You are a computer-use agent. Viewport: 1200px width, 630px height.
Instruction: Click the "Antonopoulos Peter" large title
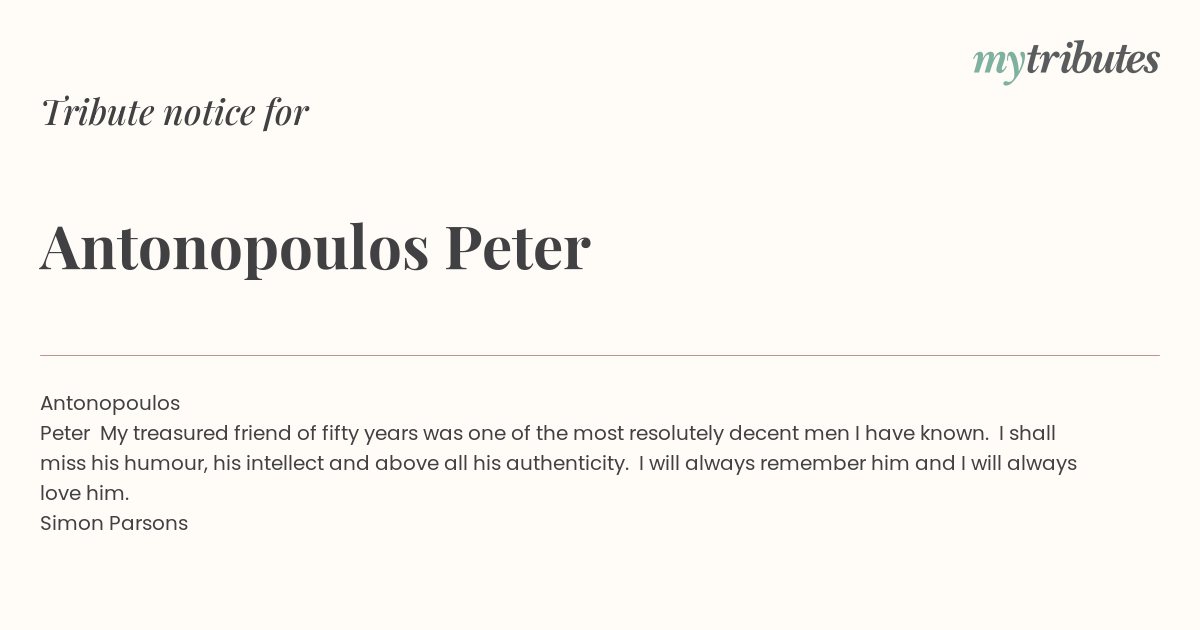click(315, 248)
